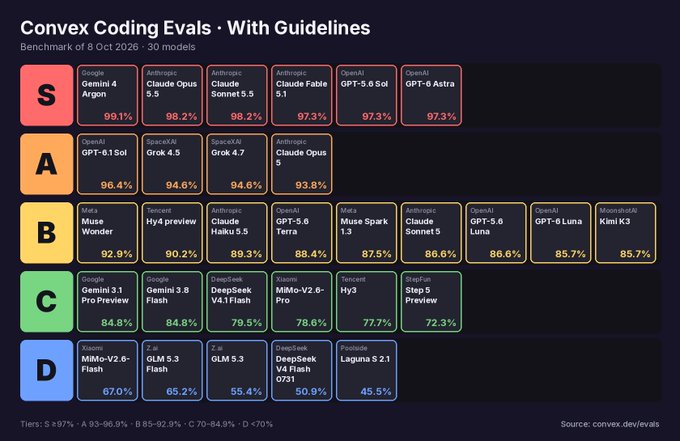This screenshot has height=441, width=680.
Task: Click the Laguna S 2.1 card
Action: [366, 370]
